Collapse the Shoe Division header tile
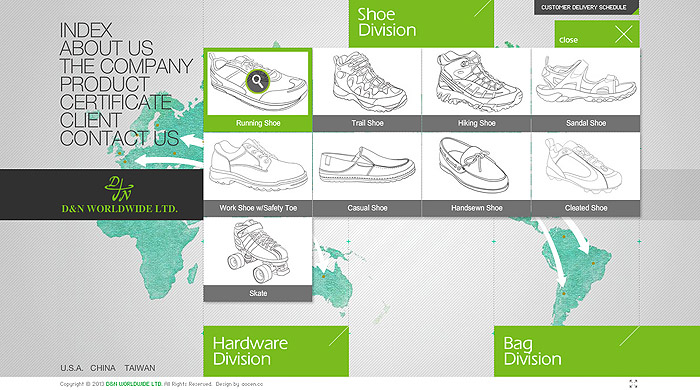Image resolution: width=700 pixels, height=390 pixels. [421, 23]
